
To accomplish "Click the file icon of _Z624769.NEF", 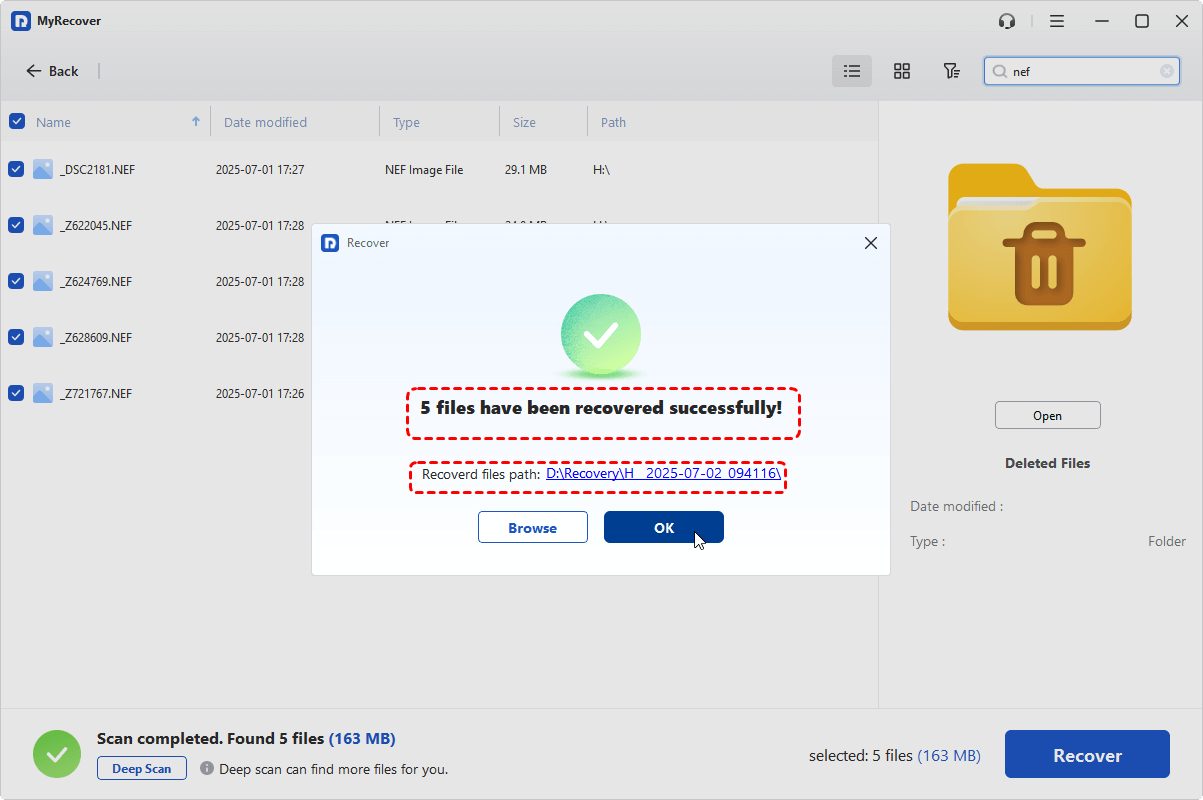I will click(x=42, y=281).
